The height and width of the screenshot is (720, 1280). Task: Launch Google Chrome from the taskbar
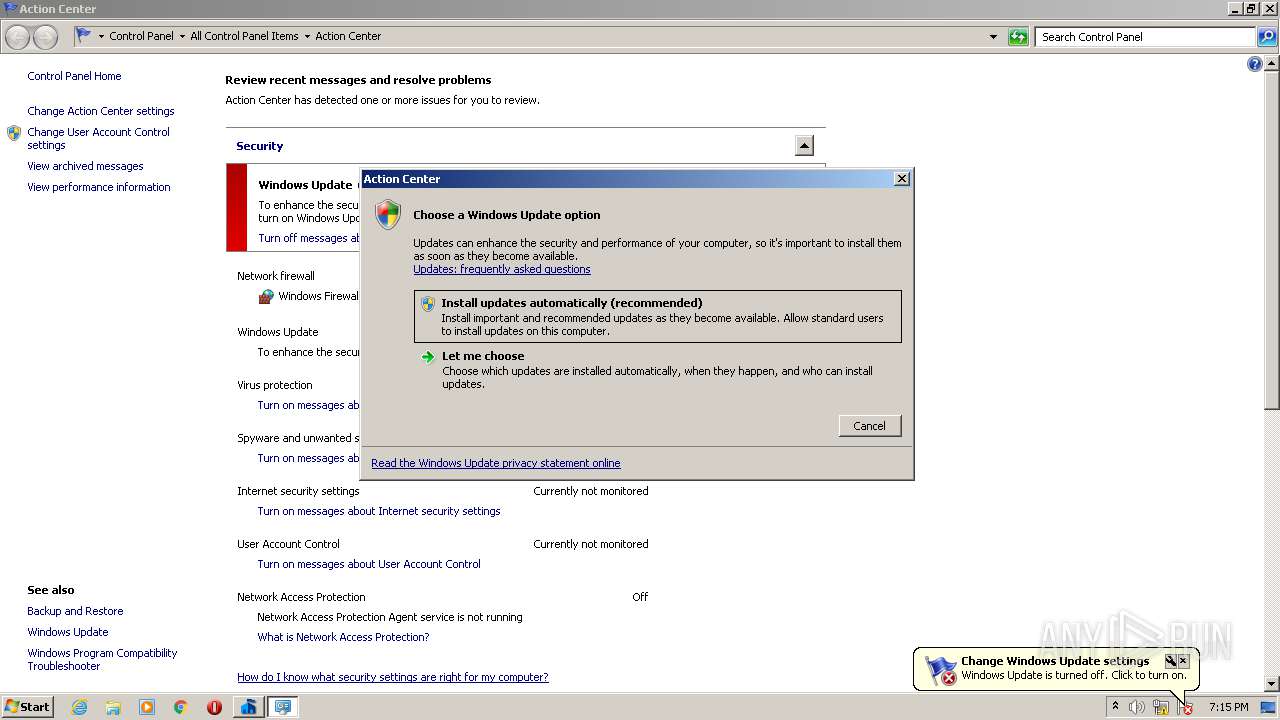click(x=181, y=707)
